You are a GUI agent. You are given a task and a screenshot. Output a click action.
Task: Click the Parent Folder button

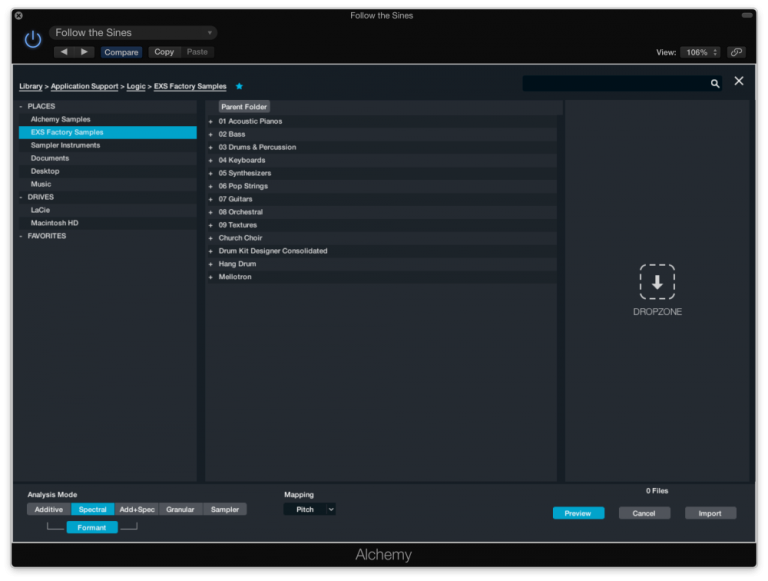tap(244, 107)
